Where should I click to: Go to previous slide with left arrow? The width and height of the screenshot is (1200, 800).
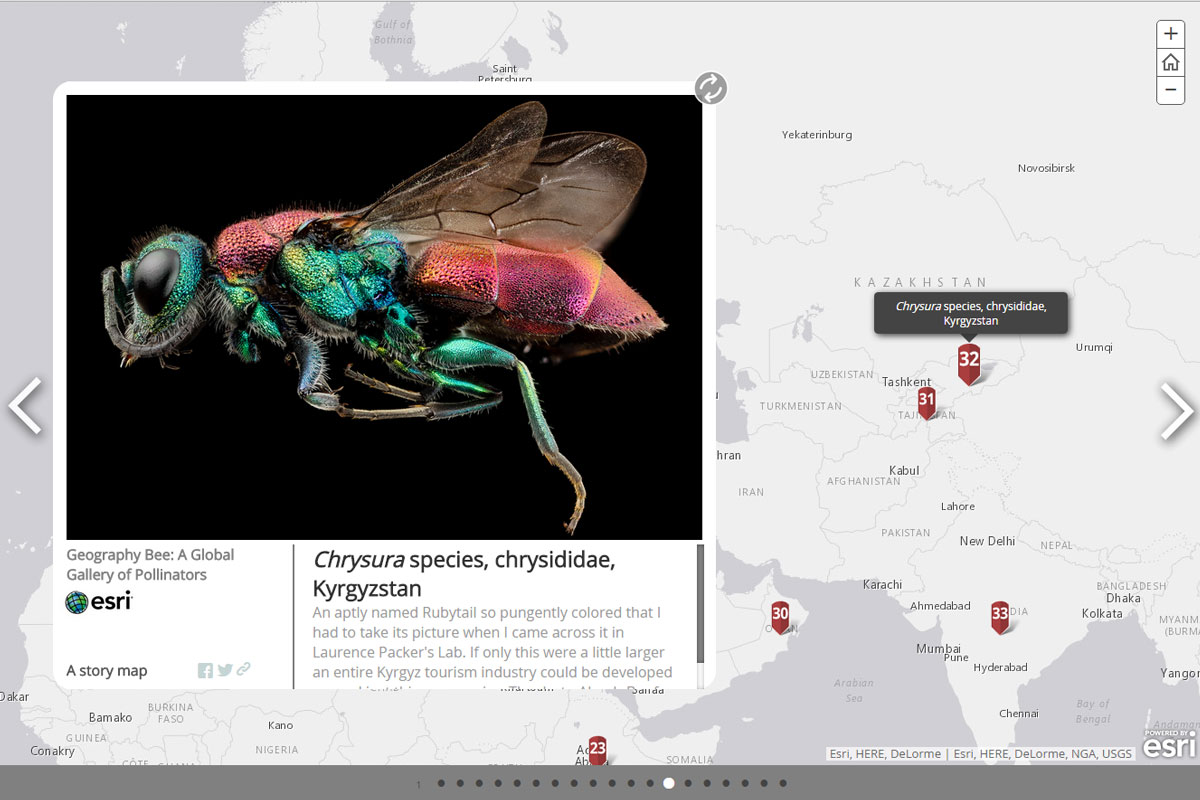pyautogui.click(x=25, y=406)
